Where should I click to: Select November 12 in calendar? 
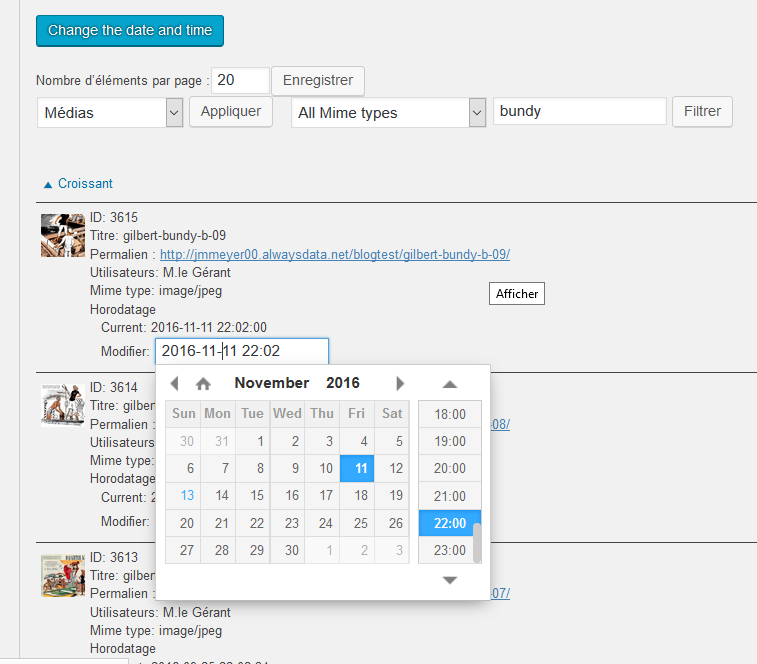pos(392,468)
